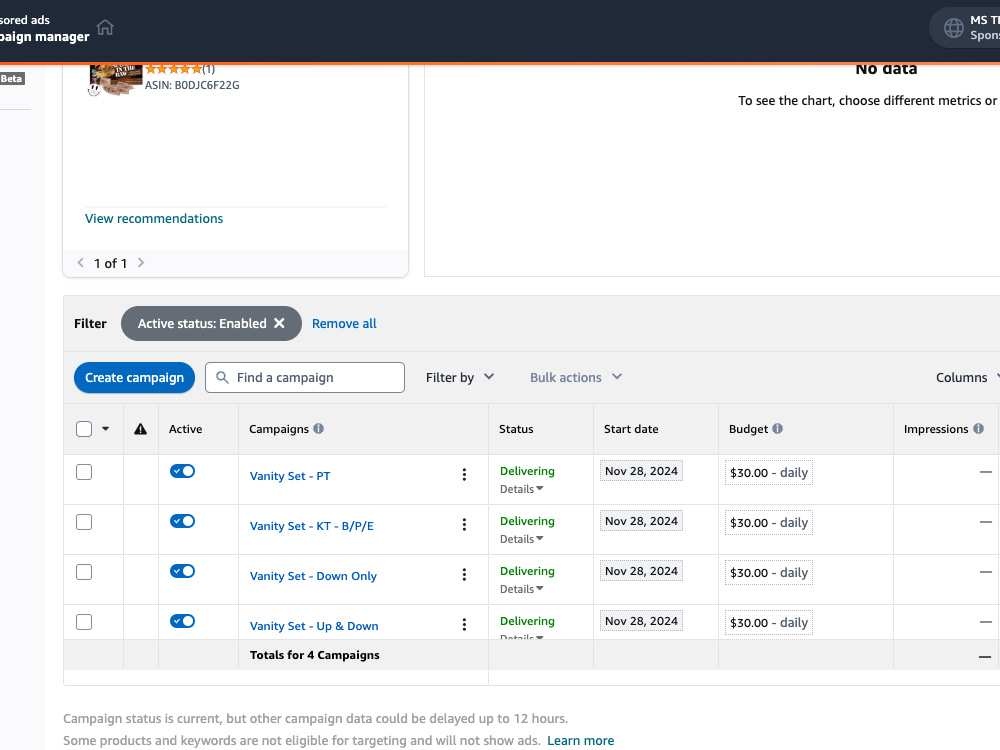Expand Details for Vanity Set - Down Only
The width and height of the screenshot is (1000, 750).
point(522,589)
